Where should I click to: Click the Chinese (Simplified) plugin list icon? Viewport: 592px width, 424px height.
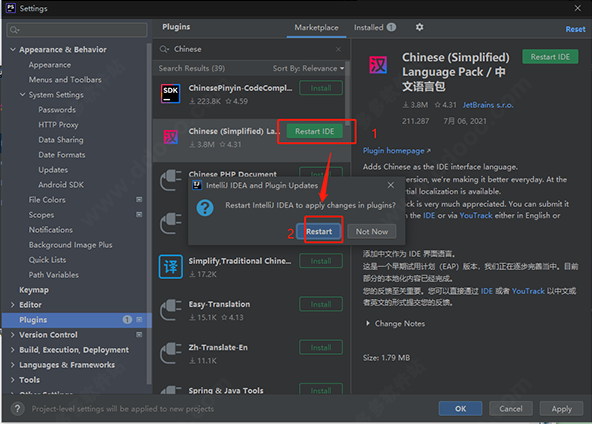(x=171, y=137)
